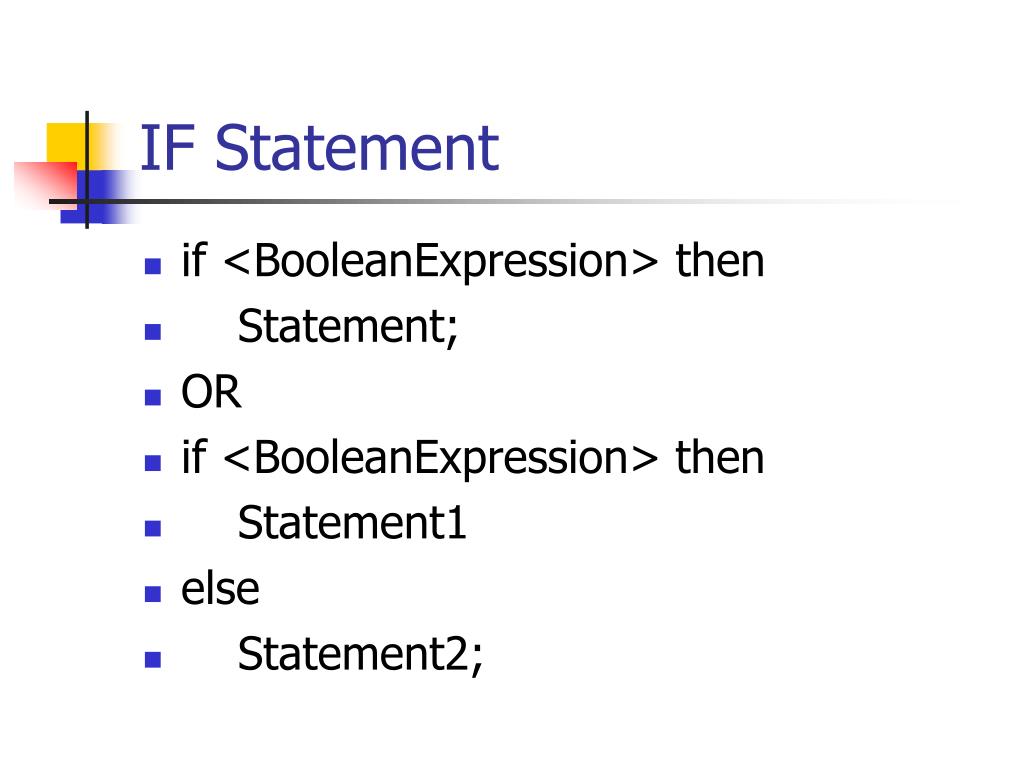Screen dimensions: 1024x768
Task: Click the 'Statement1' text line
Action: (351, 523)
